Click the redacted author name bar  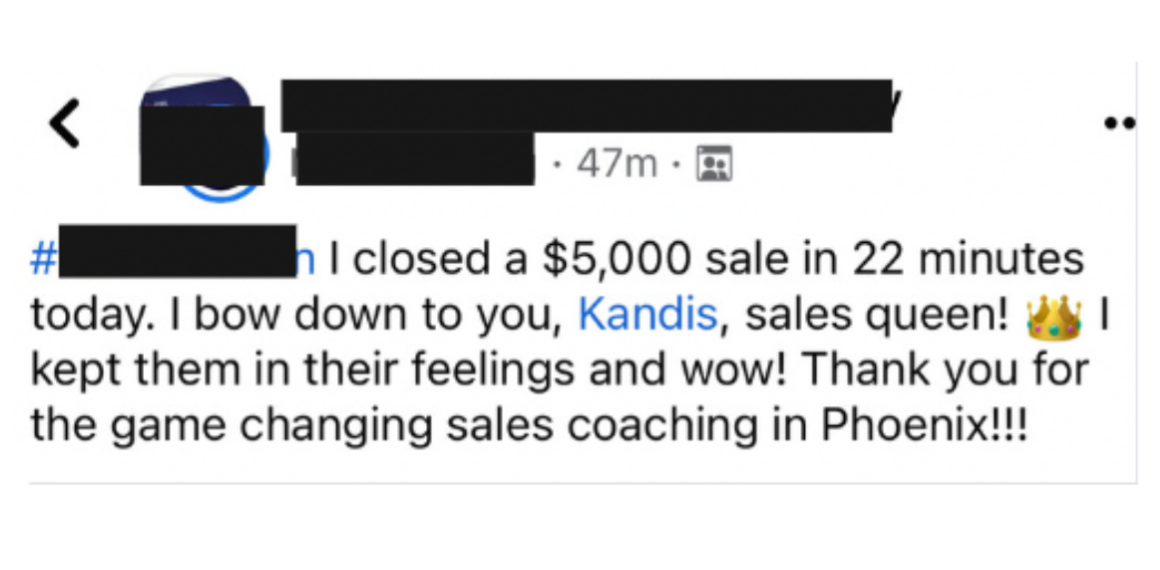coord(587,106)
